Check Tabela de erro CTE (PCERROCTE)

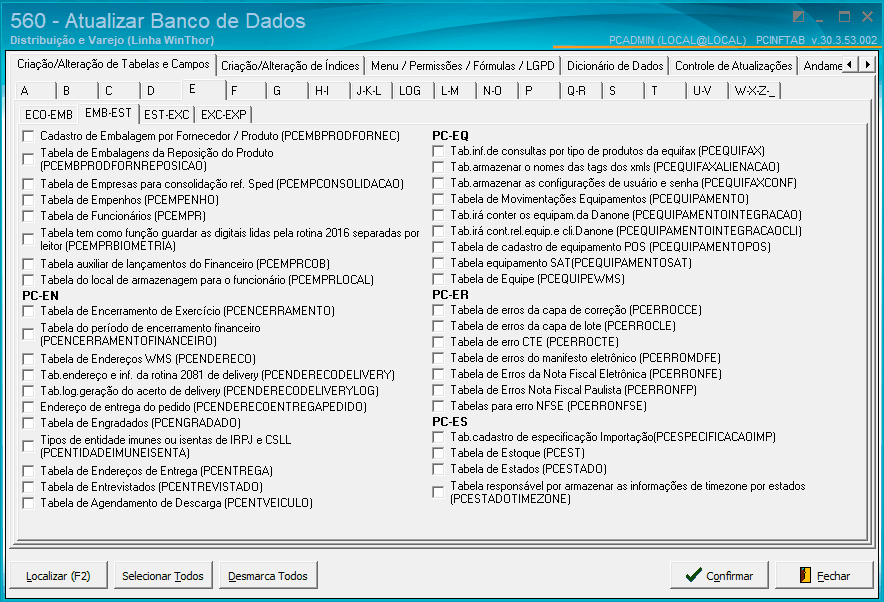[x=438, y=342]
